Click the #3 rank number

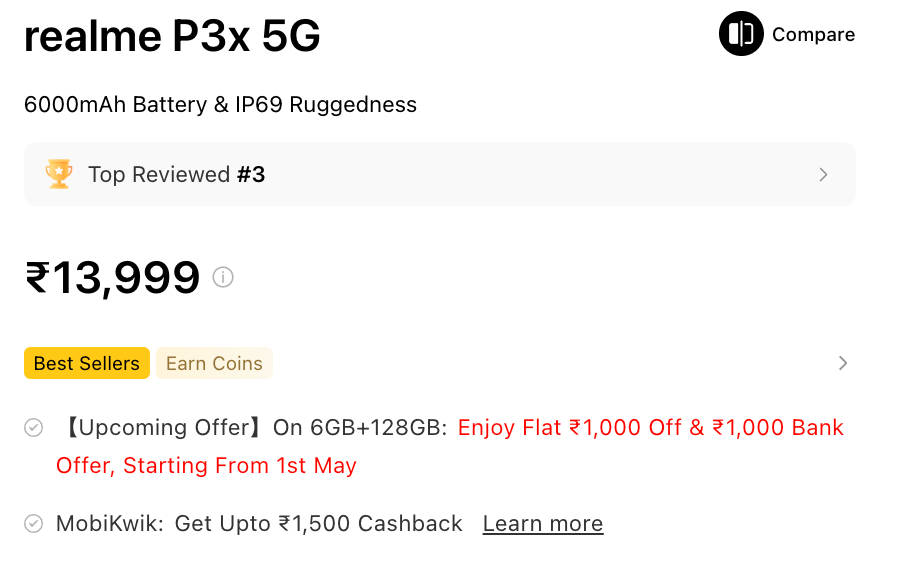pyautogui.click(x=251, y=175)
